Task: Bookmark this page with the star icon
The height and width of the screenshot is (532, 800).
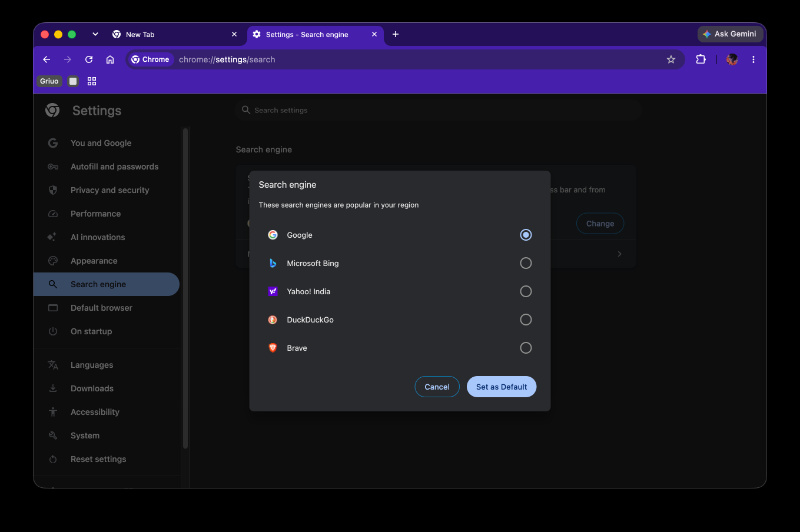Action: click(671, 60)
